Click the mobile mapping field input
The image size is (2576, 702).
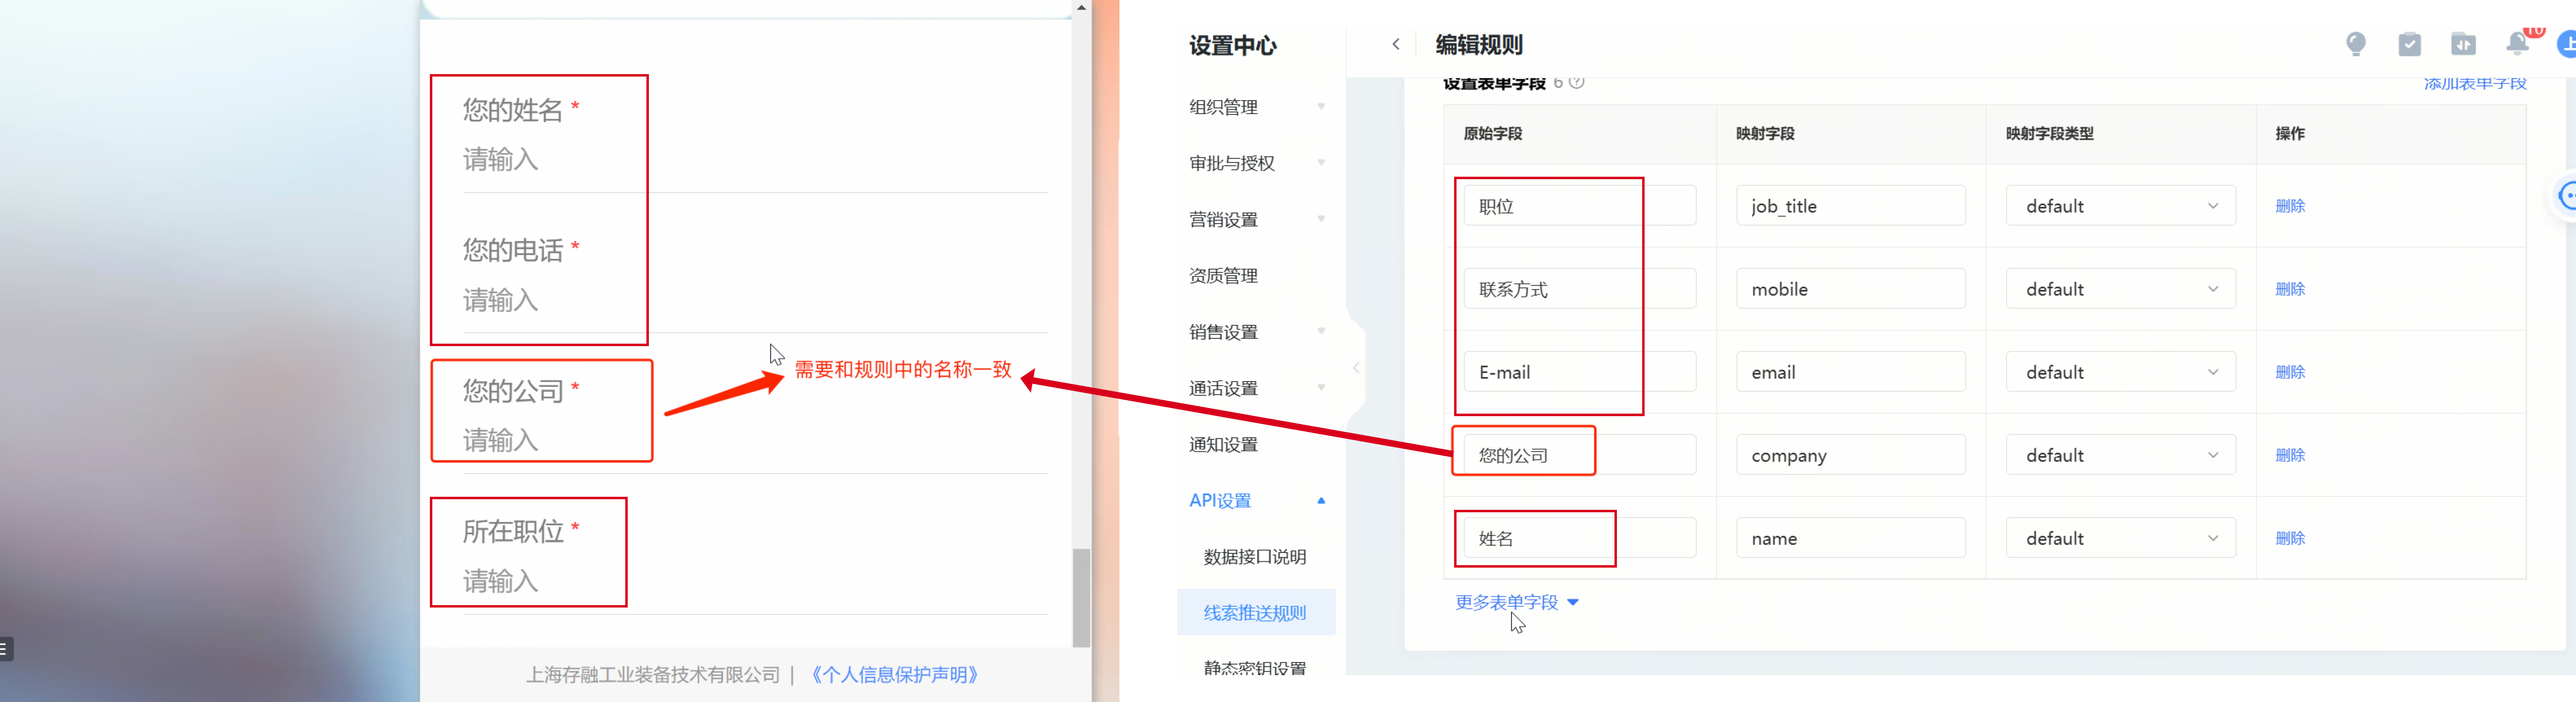(1851, 289)
